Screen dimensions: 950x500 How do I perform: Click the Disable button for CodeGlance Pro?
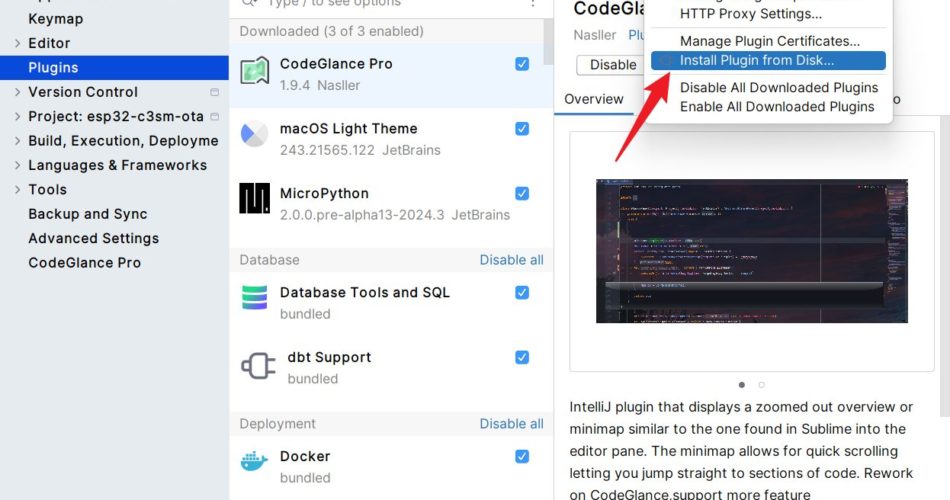pyautogui.click(x=611, y=65)
